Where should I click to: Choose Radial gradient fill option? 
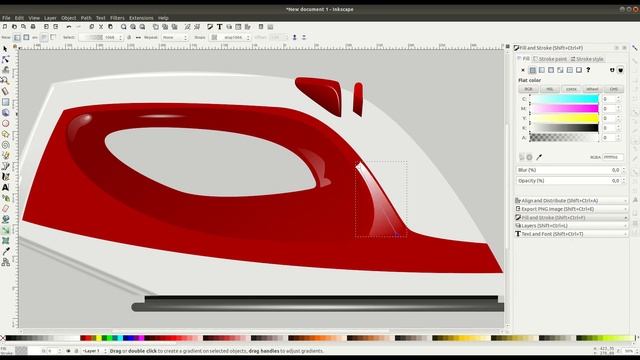click(x=551, y=70)
